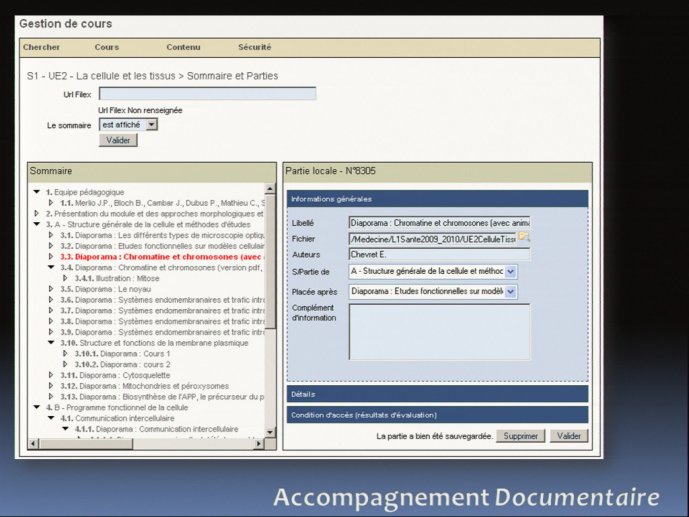Expand the Condition d'accès section
Screen dimensions: 689x517
(437, 415)
